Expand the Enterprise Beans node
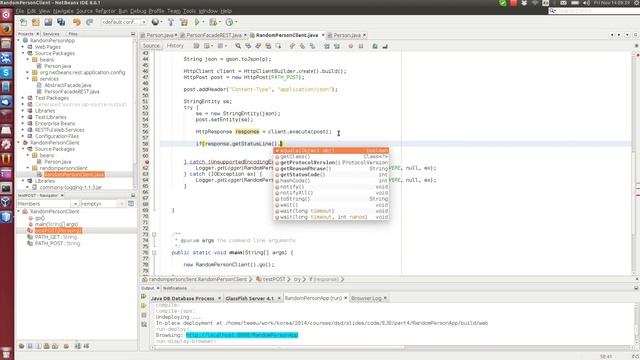The width and height of the screenshot is (640, 360). [23, 123]
